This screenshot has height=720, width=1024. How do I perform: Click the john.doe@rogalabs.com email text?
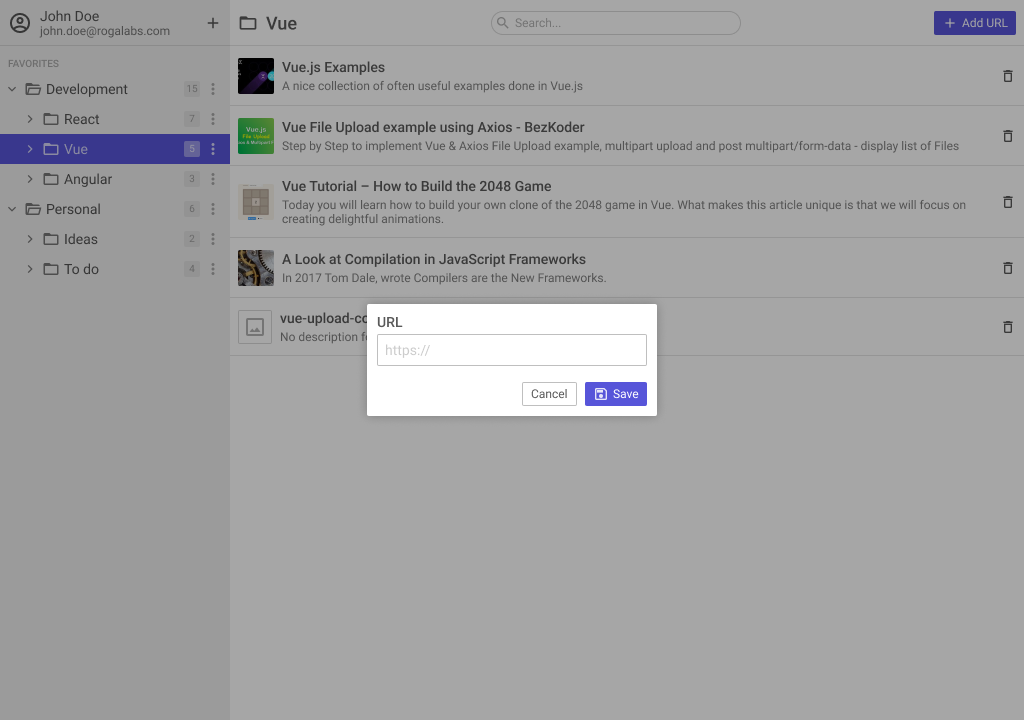point(104,31)
